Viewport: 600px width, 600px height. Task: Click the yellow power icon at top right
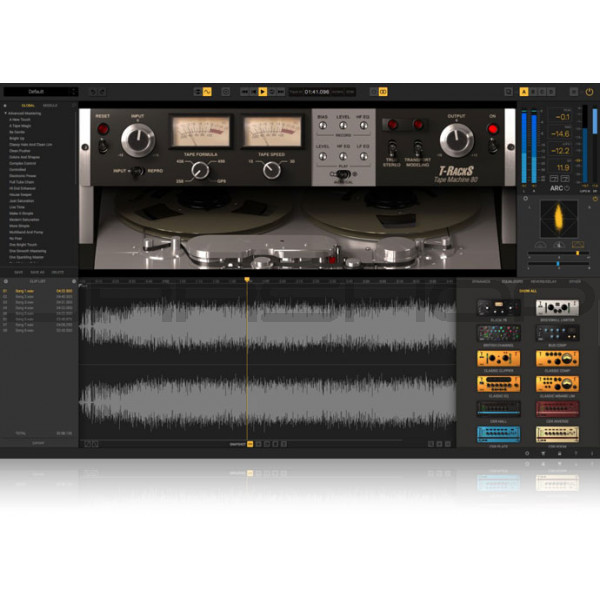(589, 92)
